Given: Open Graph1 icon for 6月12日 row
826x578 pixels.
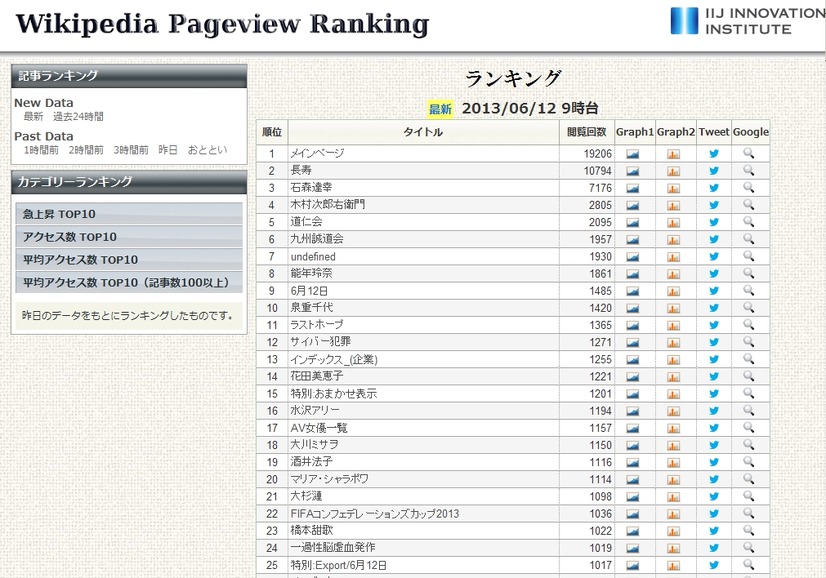Looking at the screenshot, I should click(633, 291).
